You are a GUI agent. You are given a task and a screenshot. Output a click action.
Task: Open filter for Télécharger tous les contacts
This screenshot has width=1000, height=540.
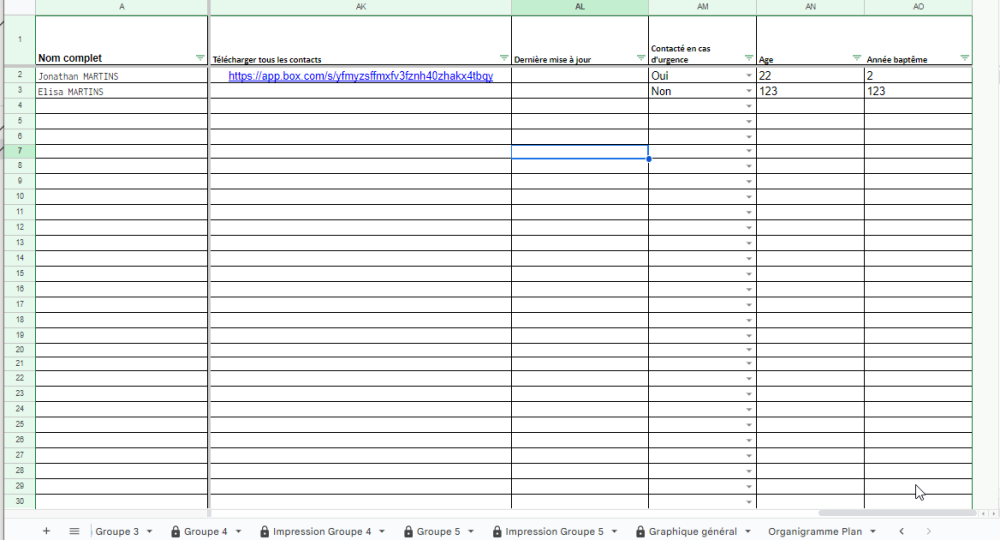504,58
